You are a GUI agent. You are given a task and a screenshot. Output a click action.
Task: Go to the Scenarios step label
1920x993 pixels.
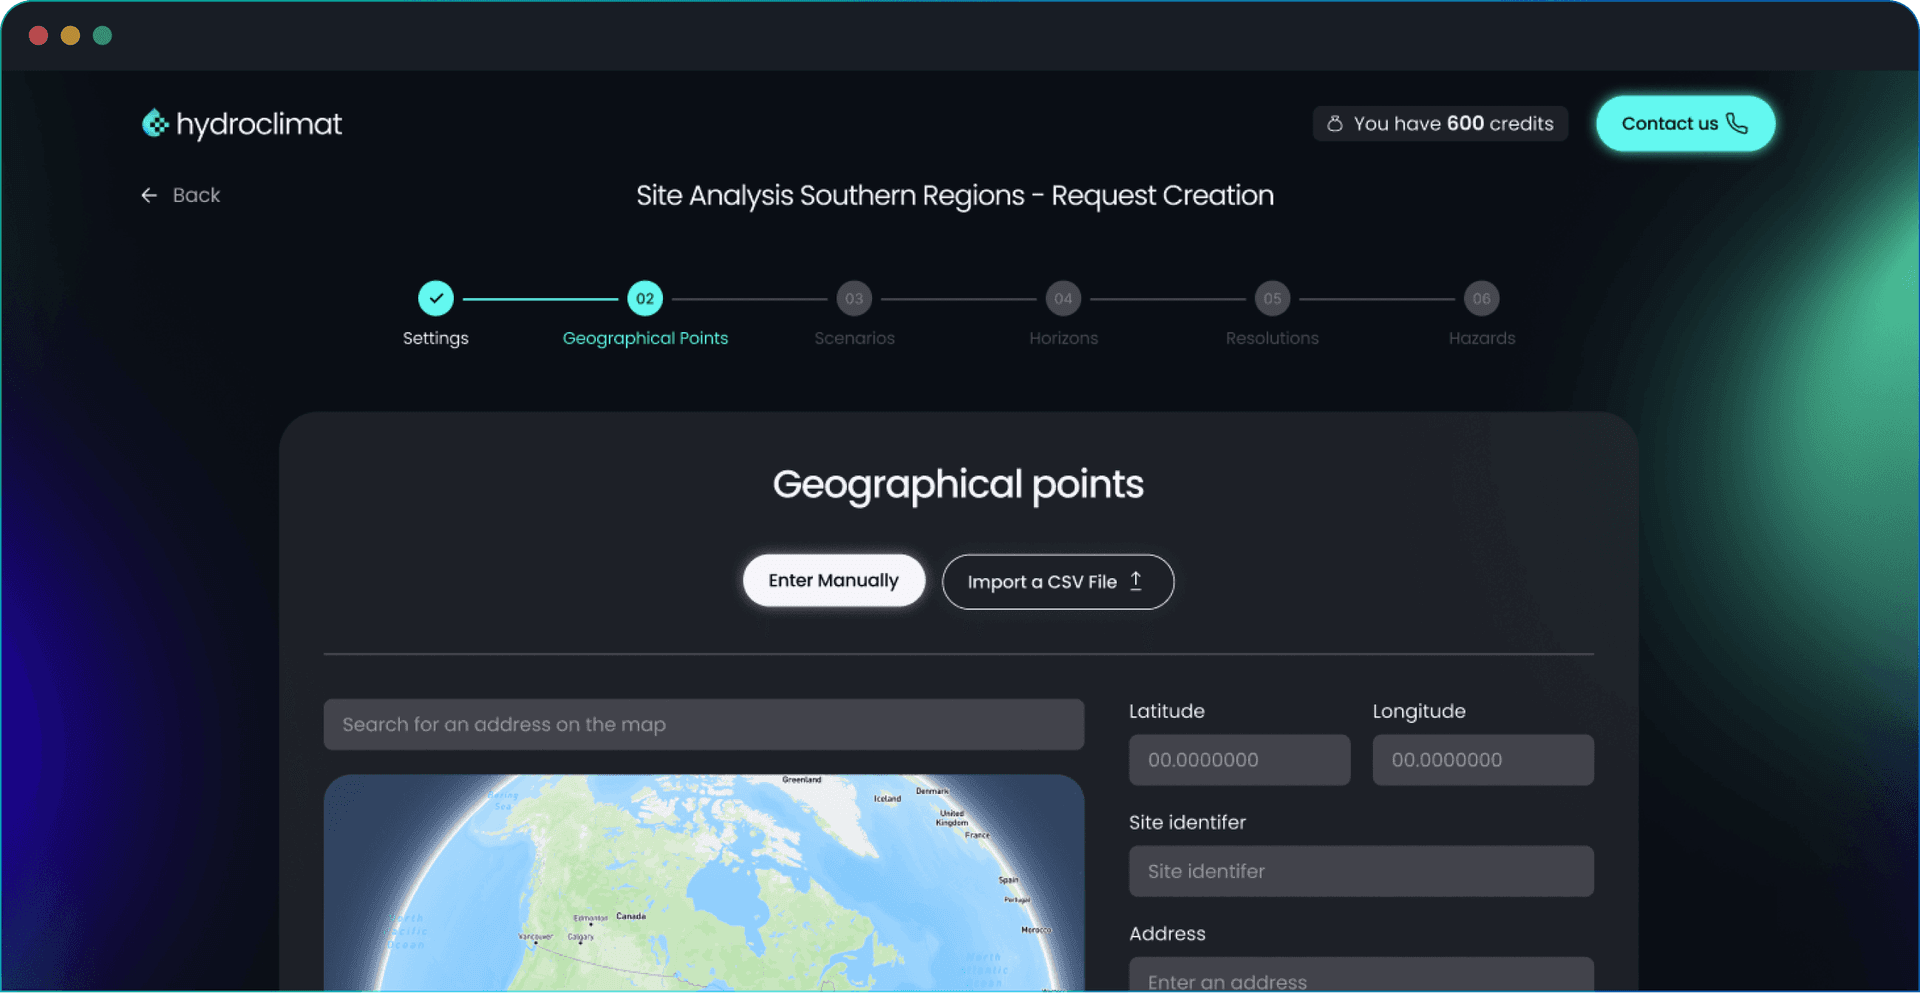click(x=854, y=338)
